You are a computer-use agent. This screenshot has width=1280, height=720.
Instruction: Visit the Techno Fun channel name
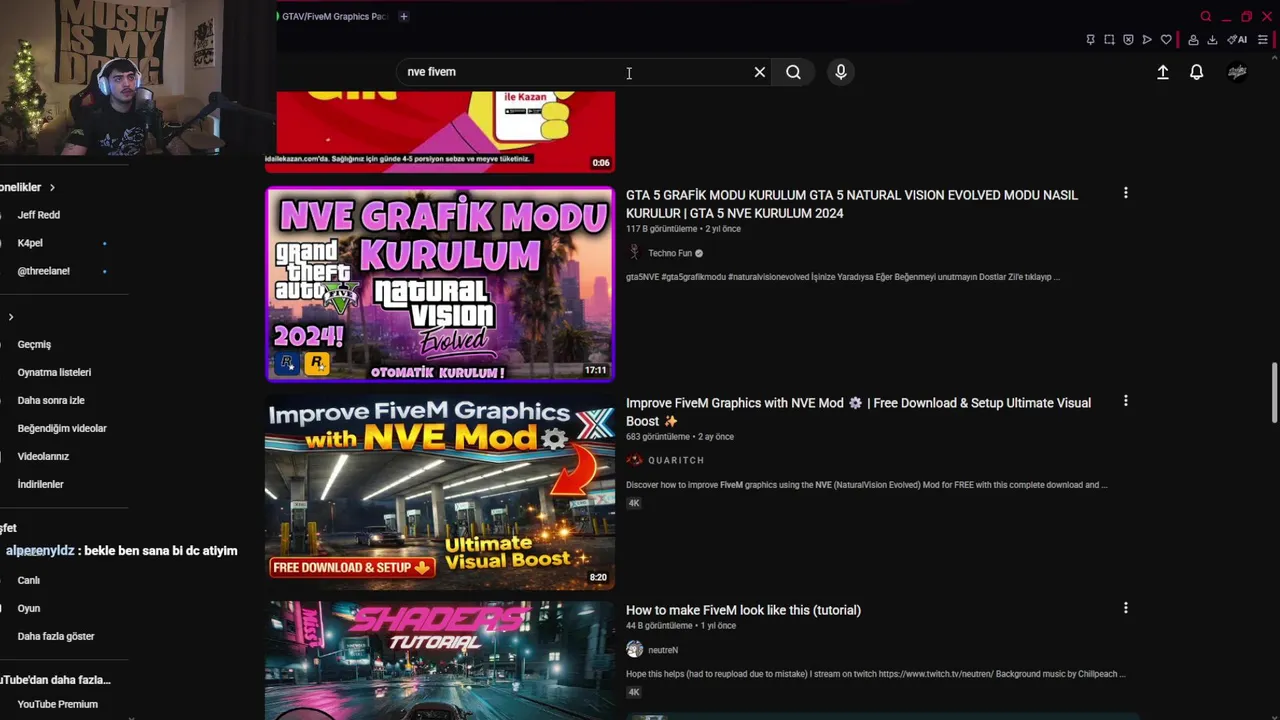pos(670,254)
